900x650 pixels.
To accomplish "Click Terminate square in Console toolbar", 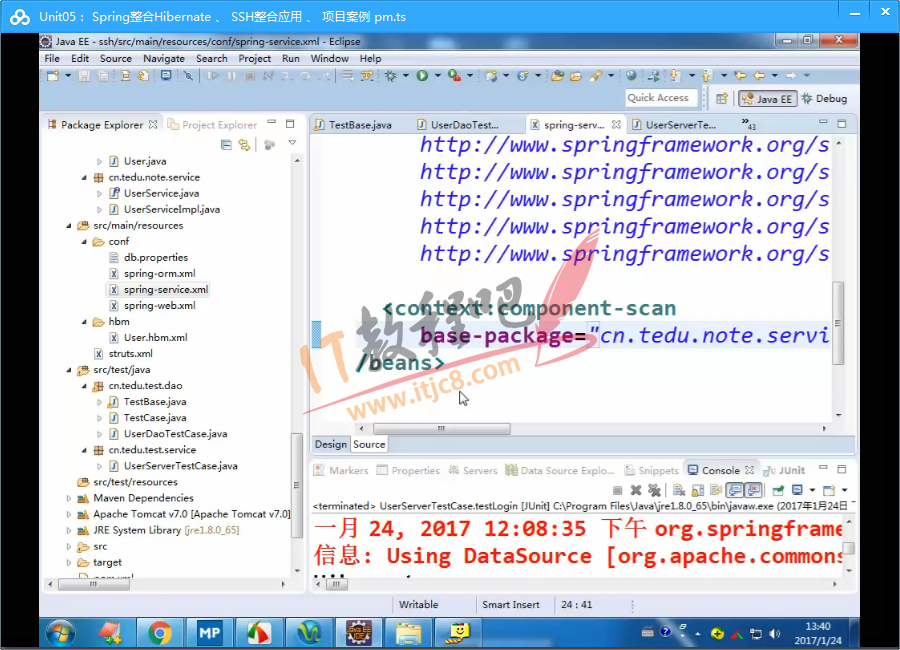I will pos(618,490).
